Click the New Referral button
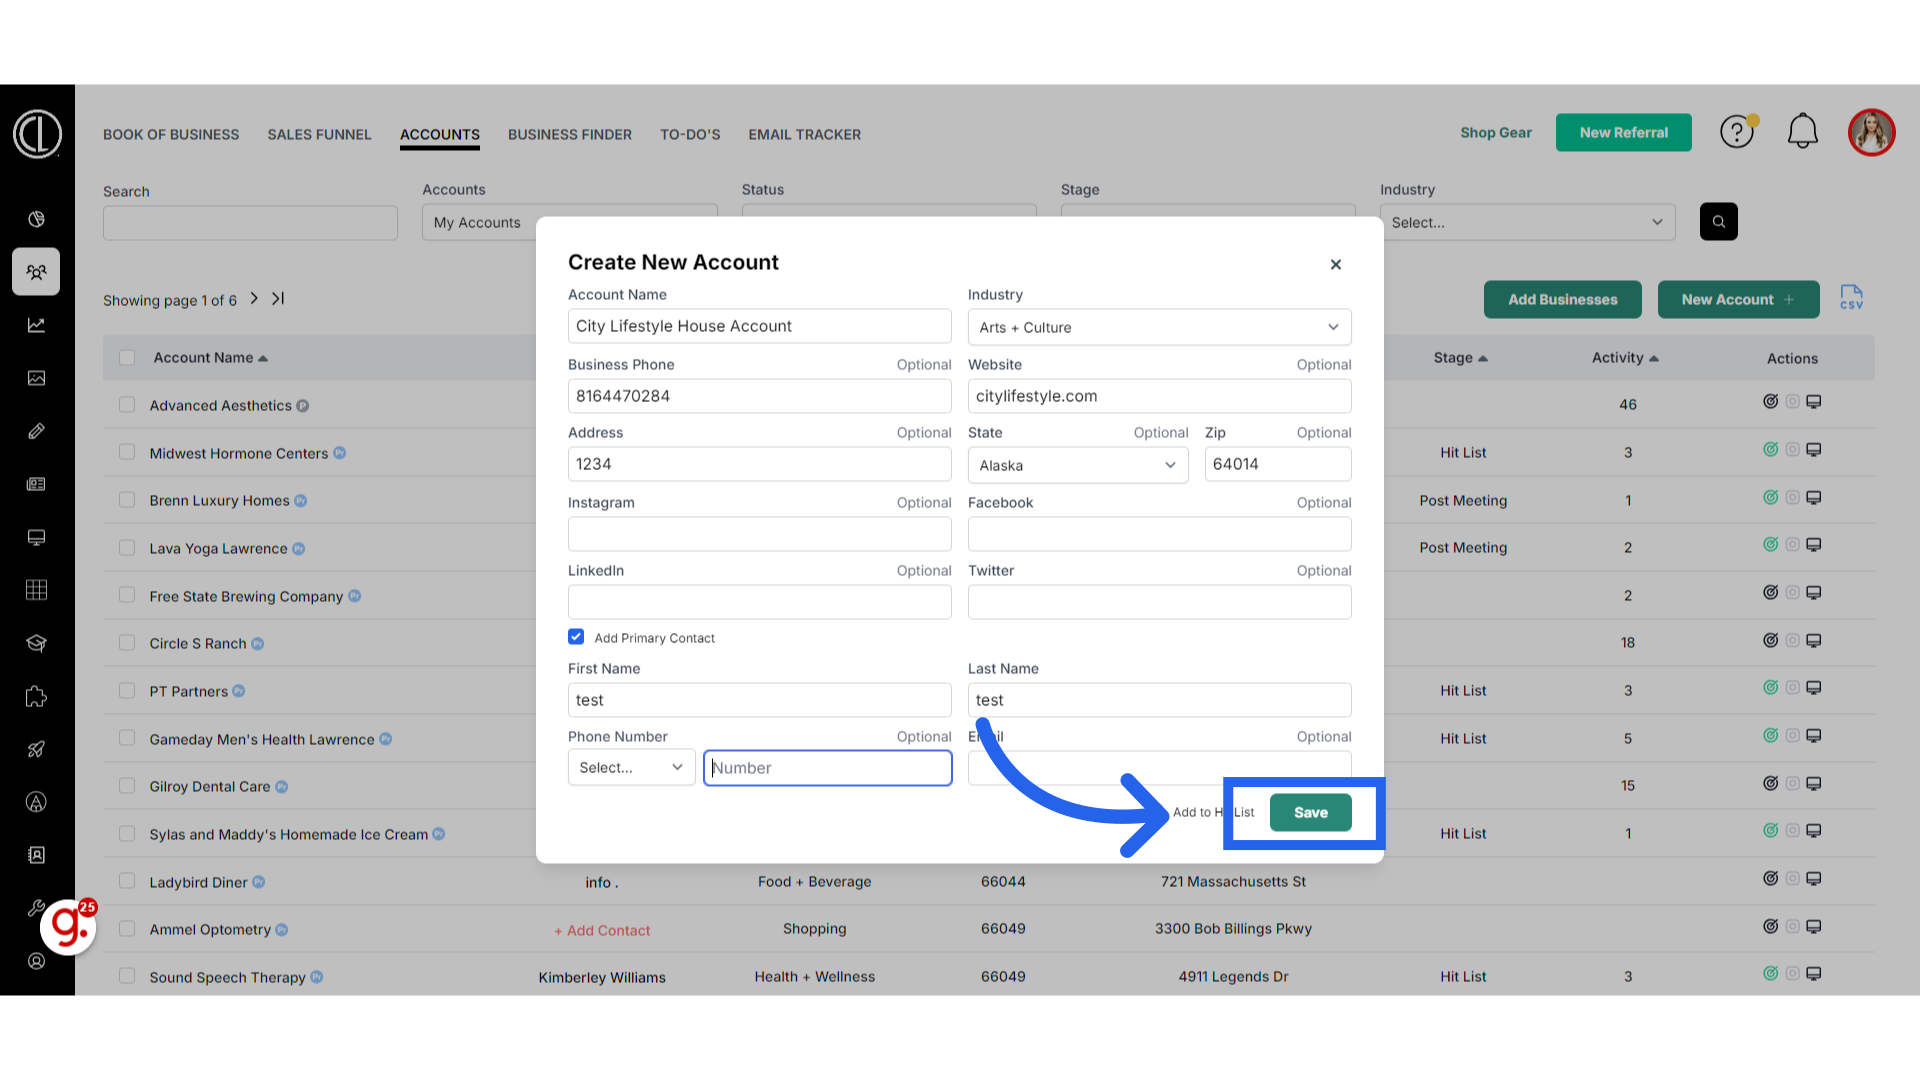Screen dimensions: 1920x1080 point(1623,132)
